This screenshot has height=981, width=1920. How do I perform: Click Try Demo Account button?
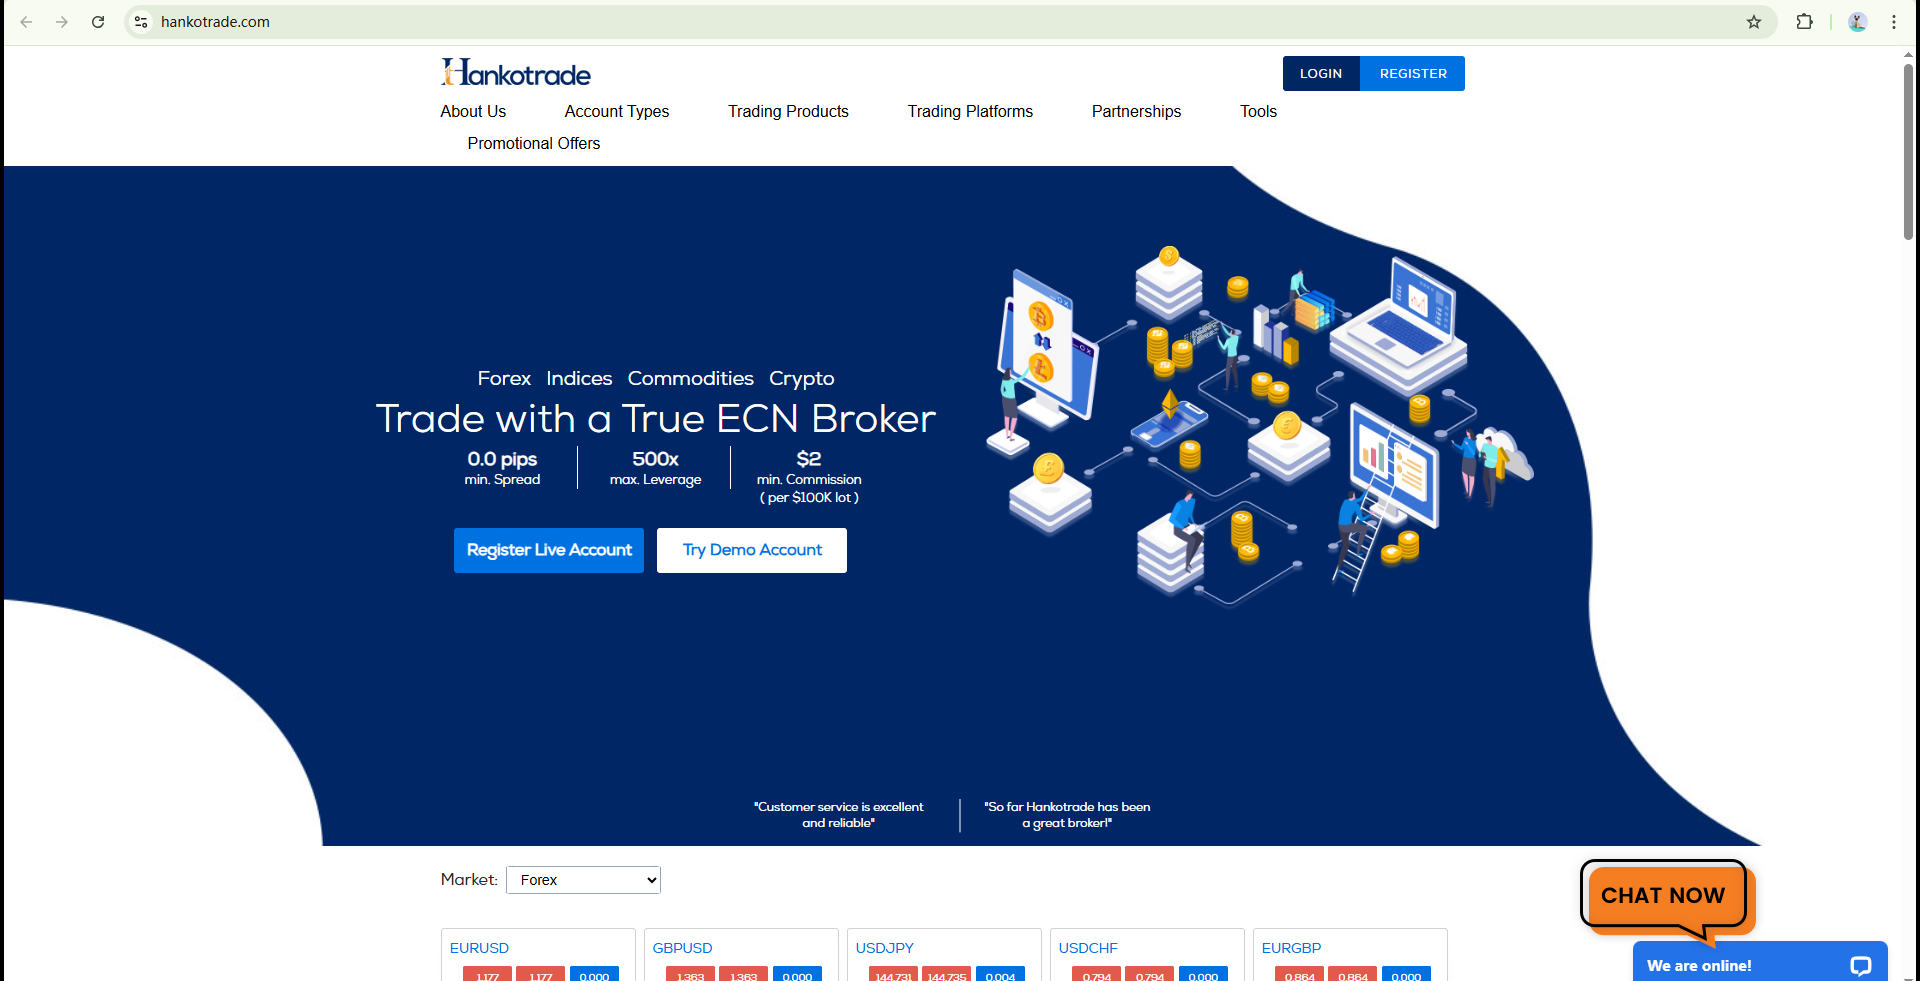click(x=752, y=550)
